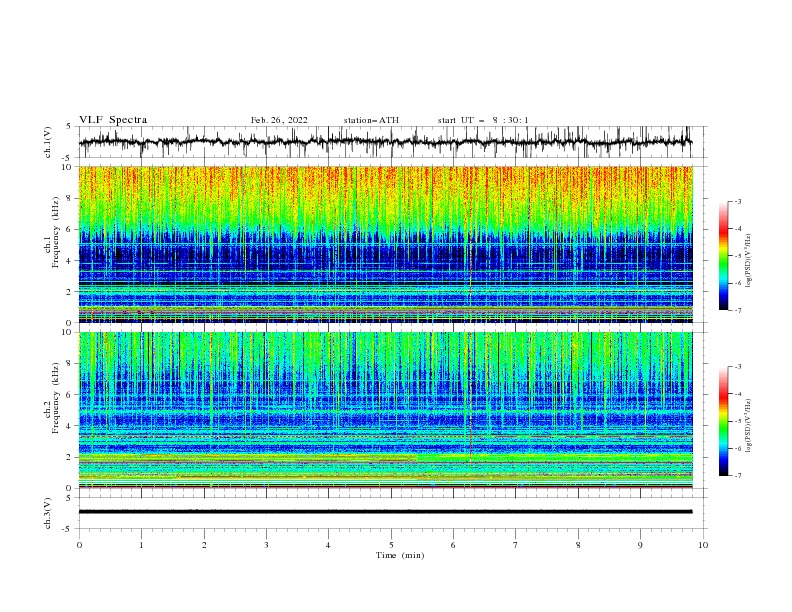
Task: Click the ch.1 voltage waveform trace
Action: 385,142
